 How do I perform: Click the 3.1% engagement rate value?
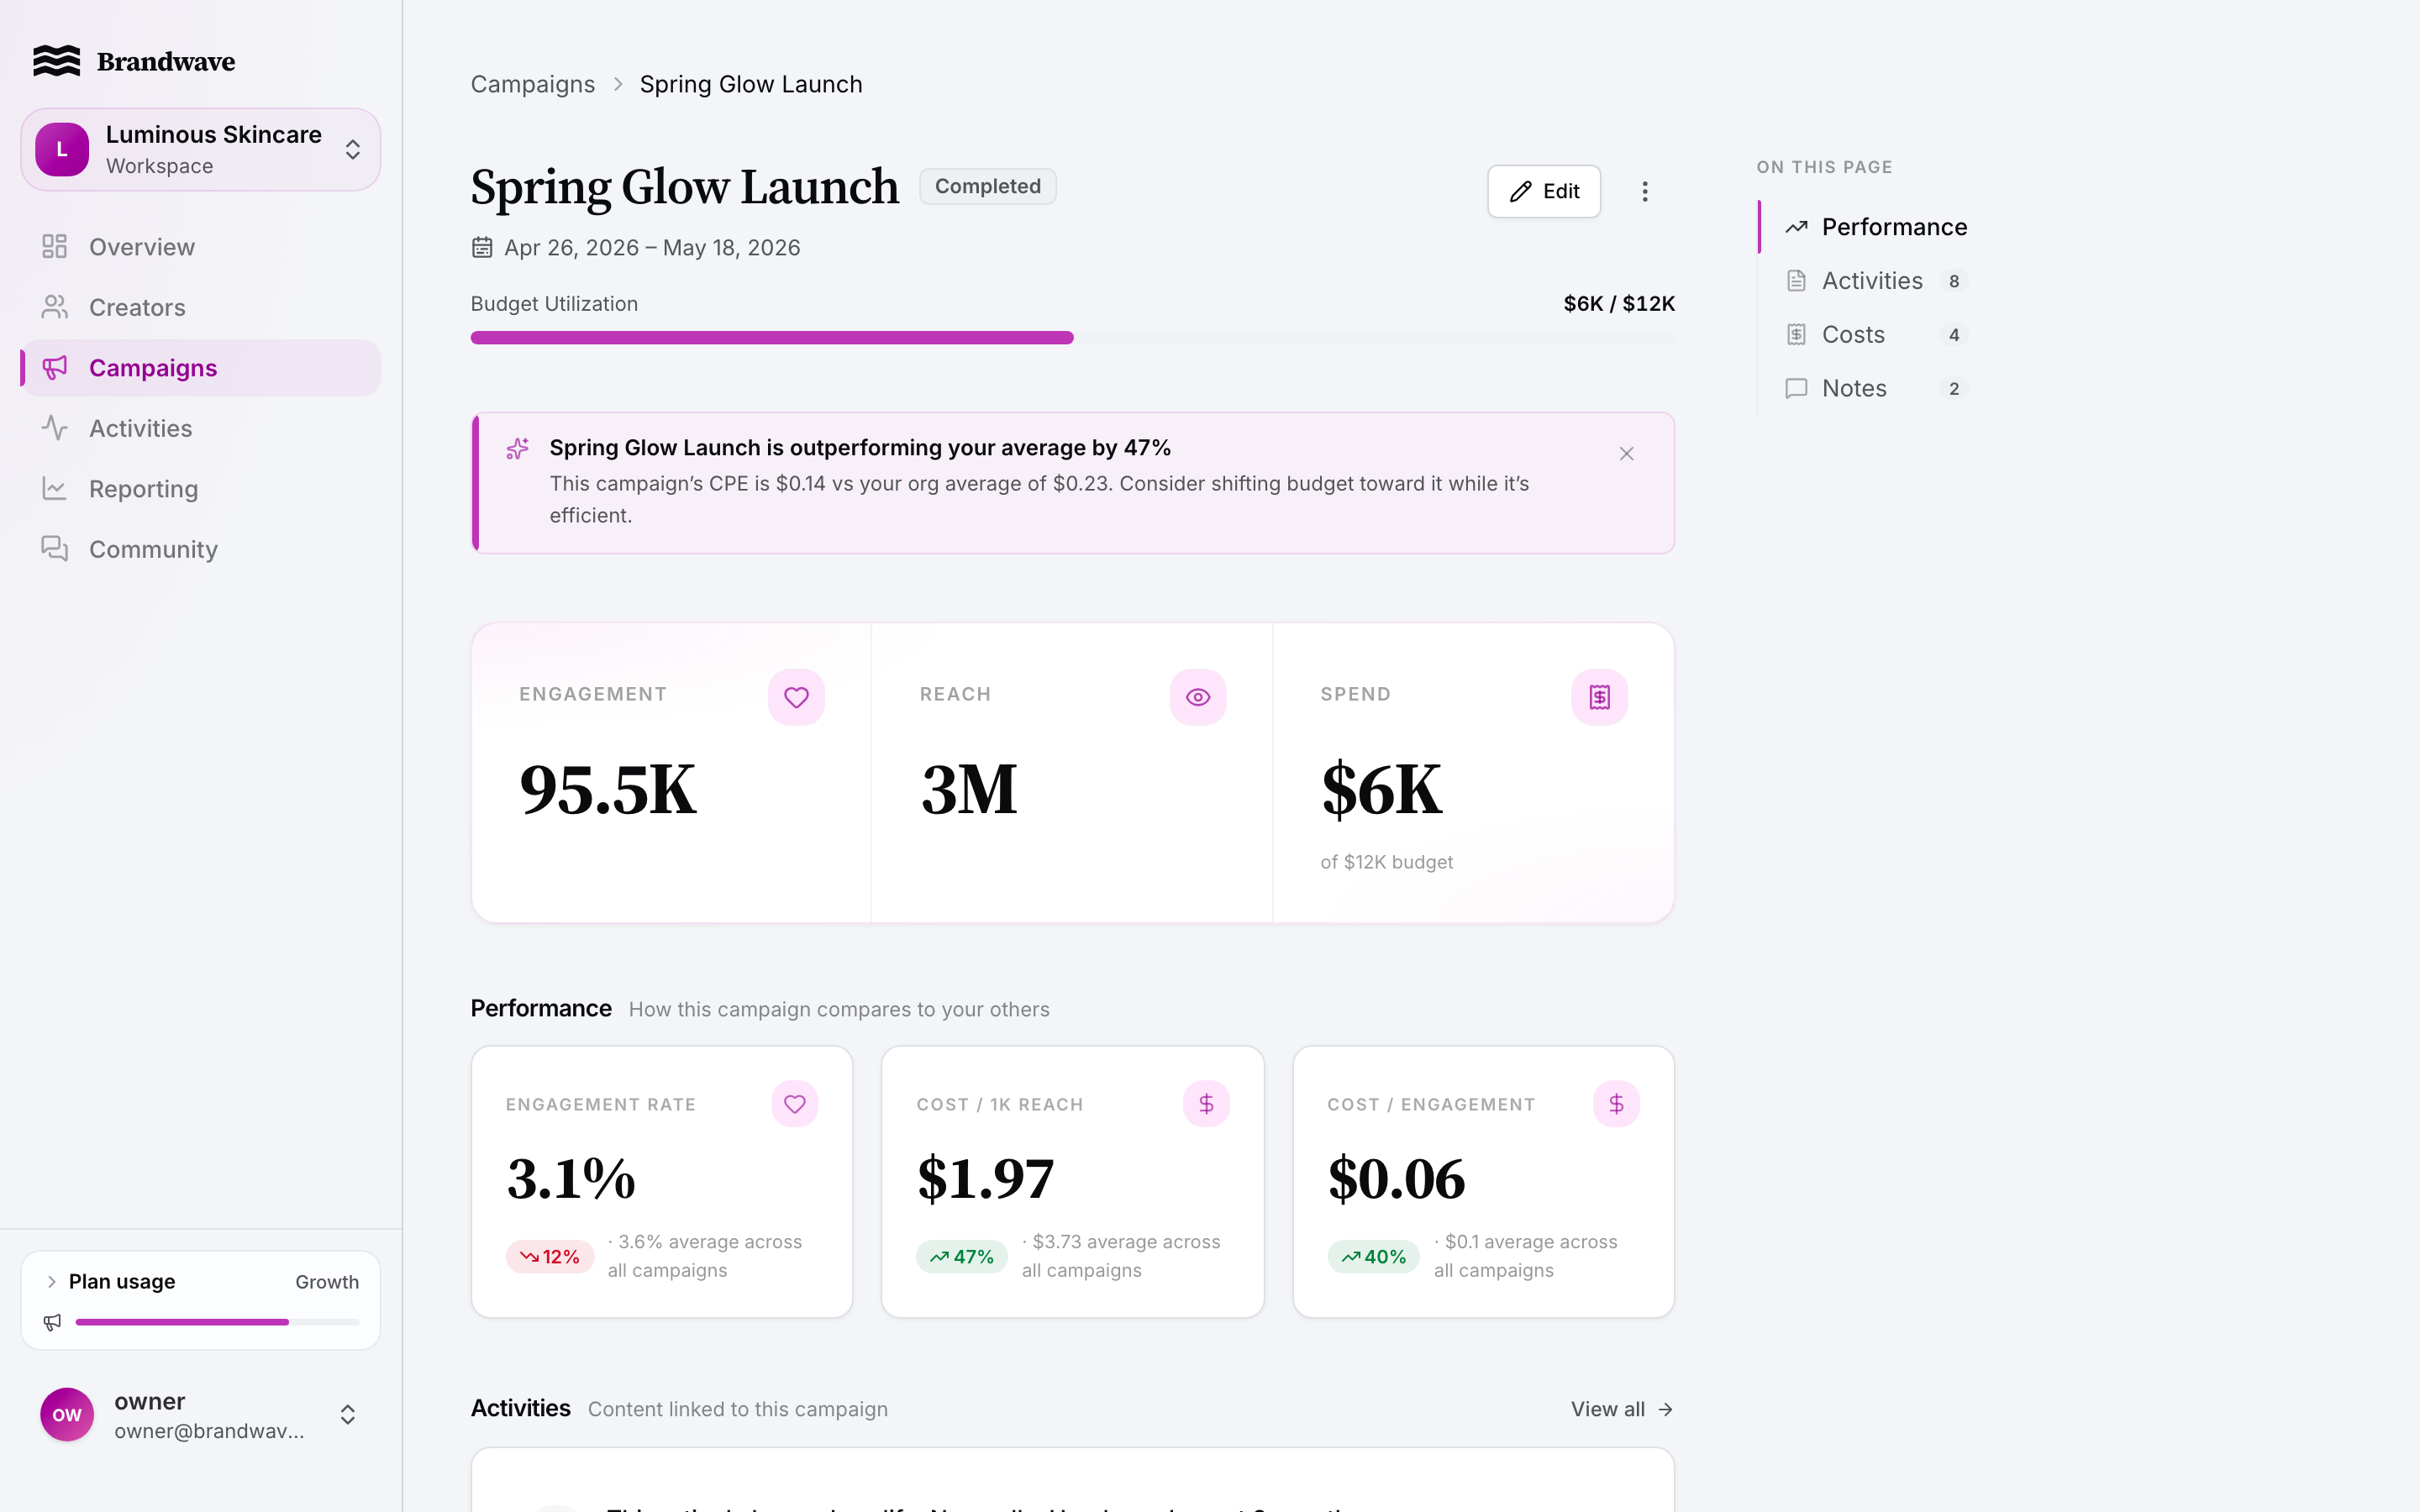point(571,1178)
